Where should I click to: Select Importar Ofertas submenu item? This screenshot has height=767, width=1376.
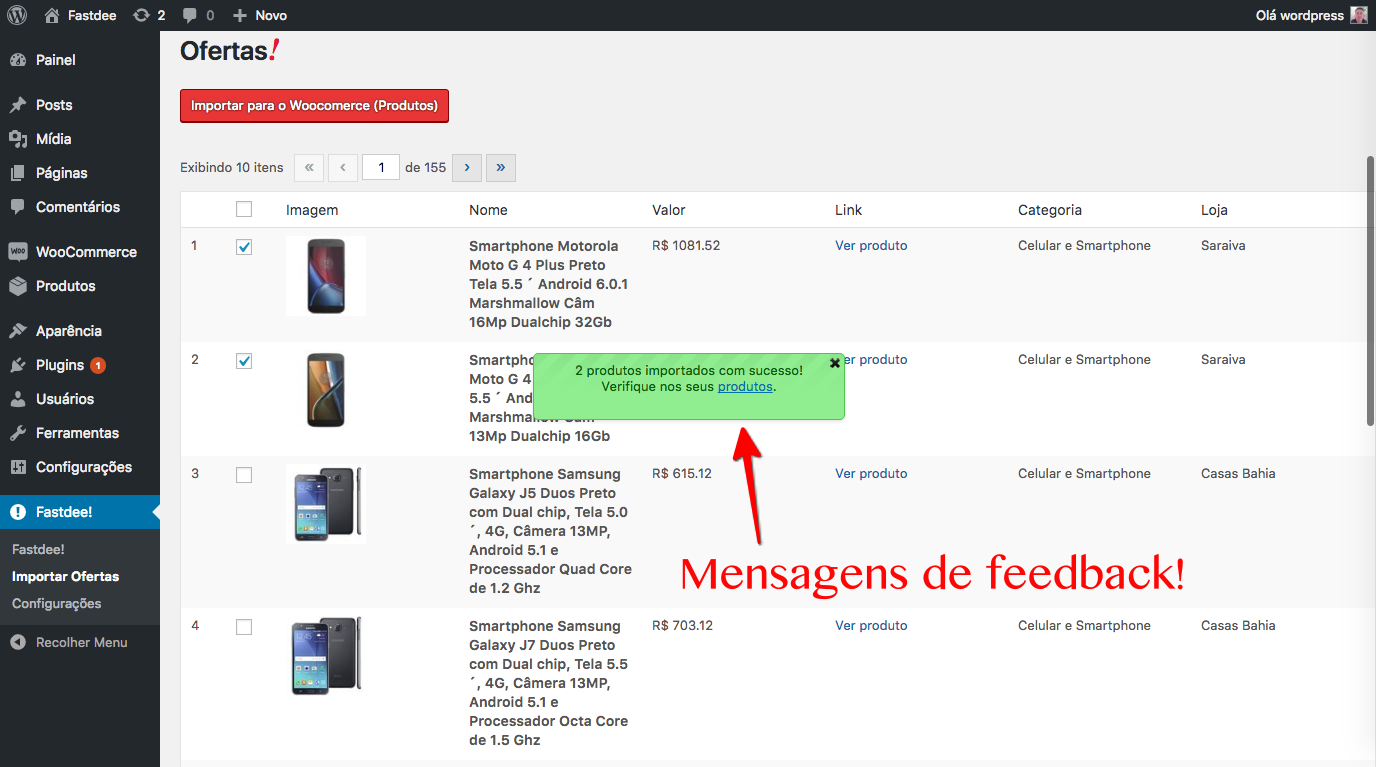tap(65, 576)
